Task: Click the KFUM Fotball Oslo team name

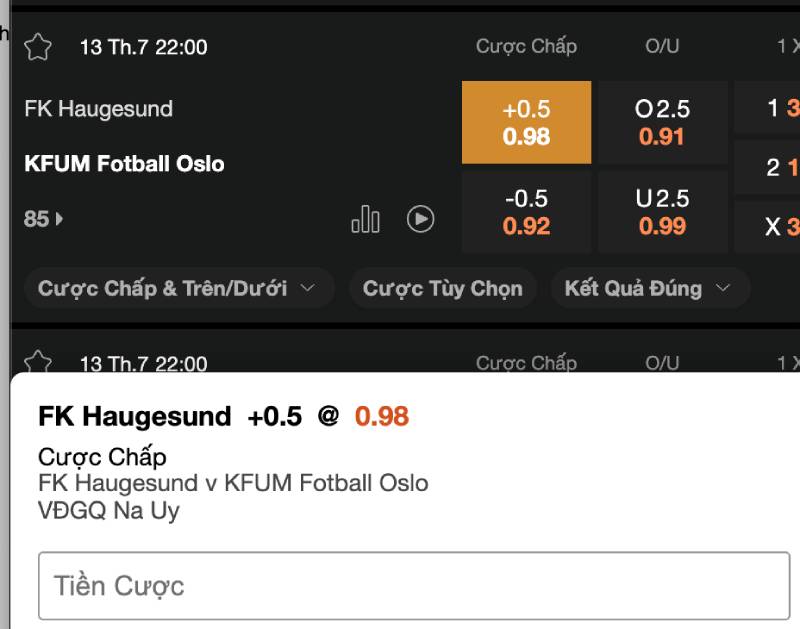Action: (124, 163)
